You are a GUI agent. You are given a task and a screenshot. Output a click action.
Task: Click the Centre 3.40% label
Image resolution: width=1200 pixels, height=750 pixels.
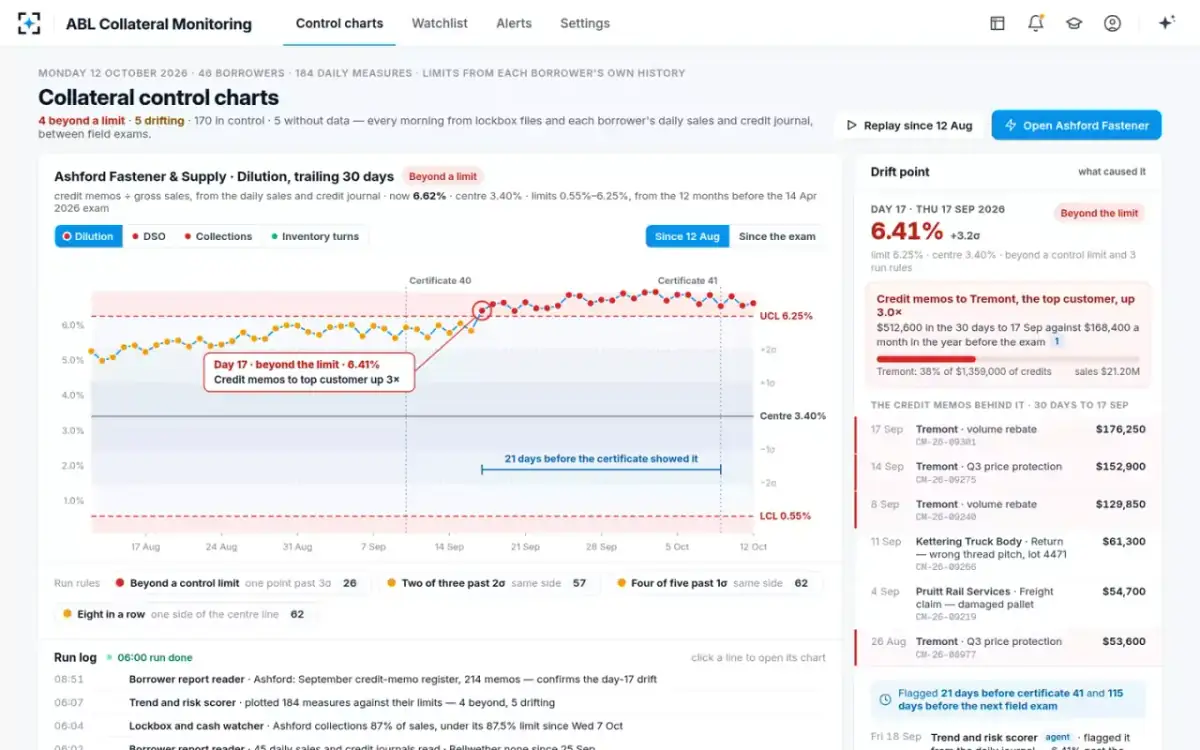pos(792,416)
